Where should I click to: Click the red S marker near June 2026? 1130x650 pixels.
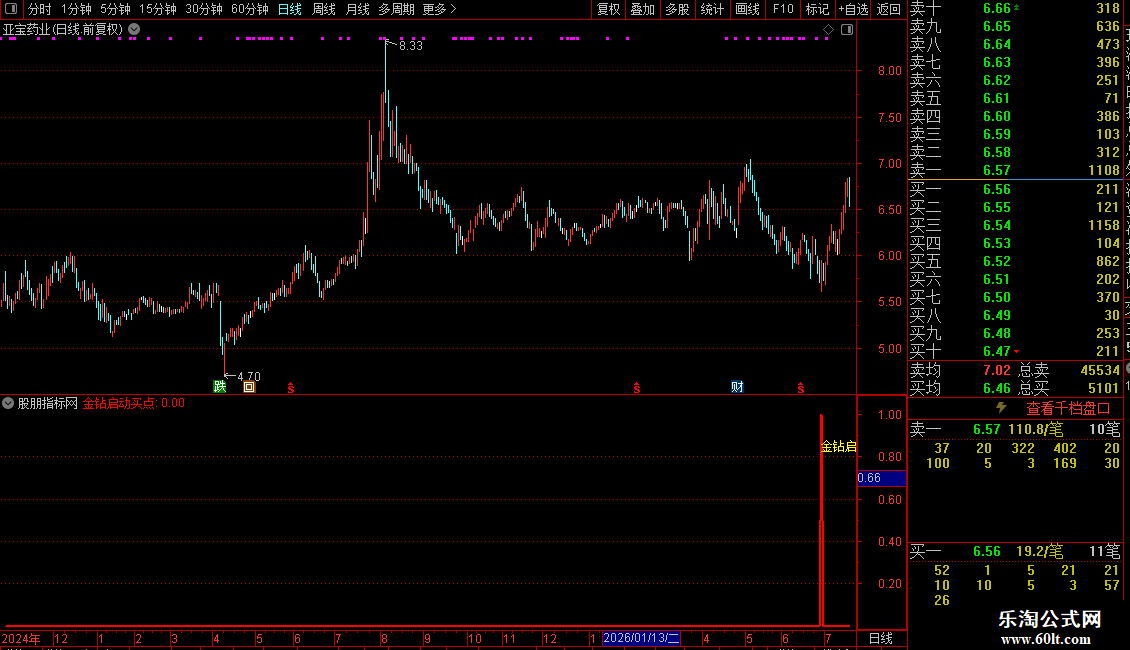801,388
